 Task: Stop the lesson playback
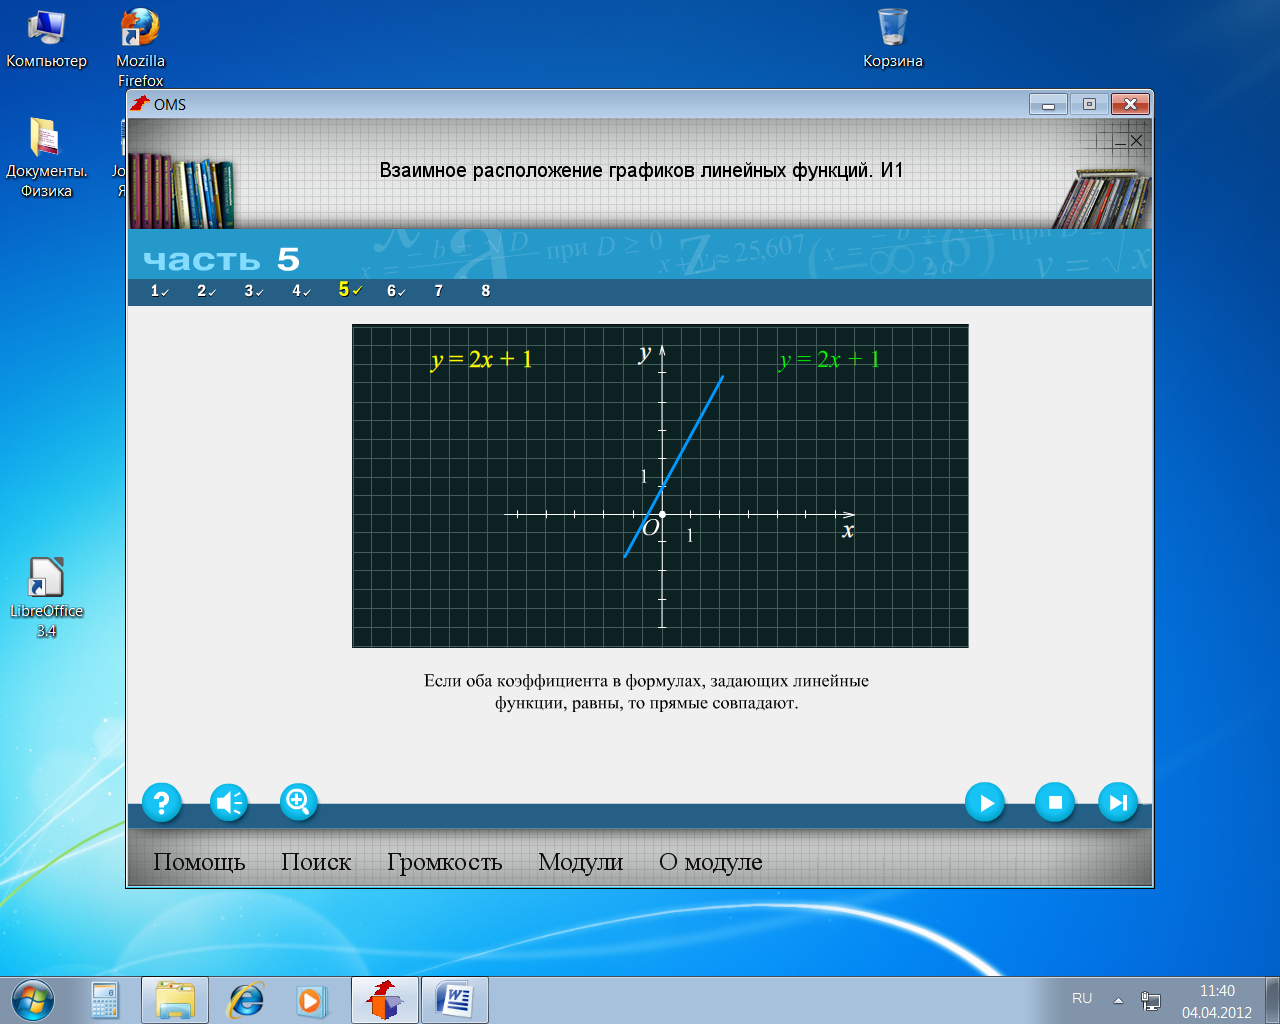[1054, 802]
